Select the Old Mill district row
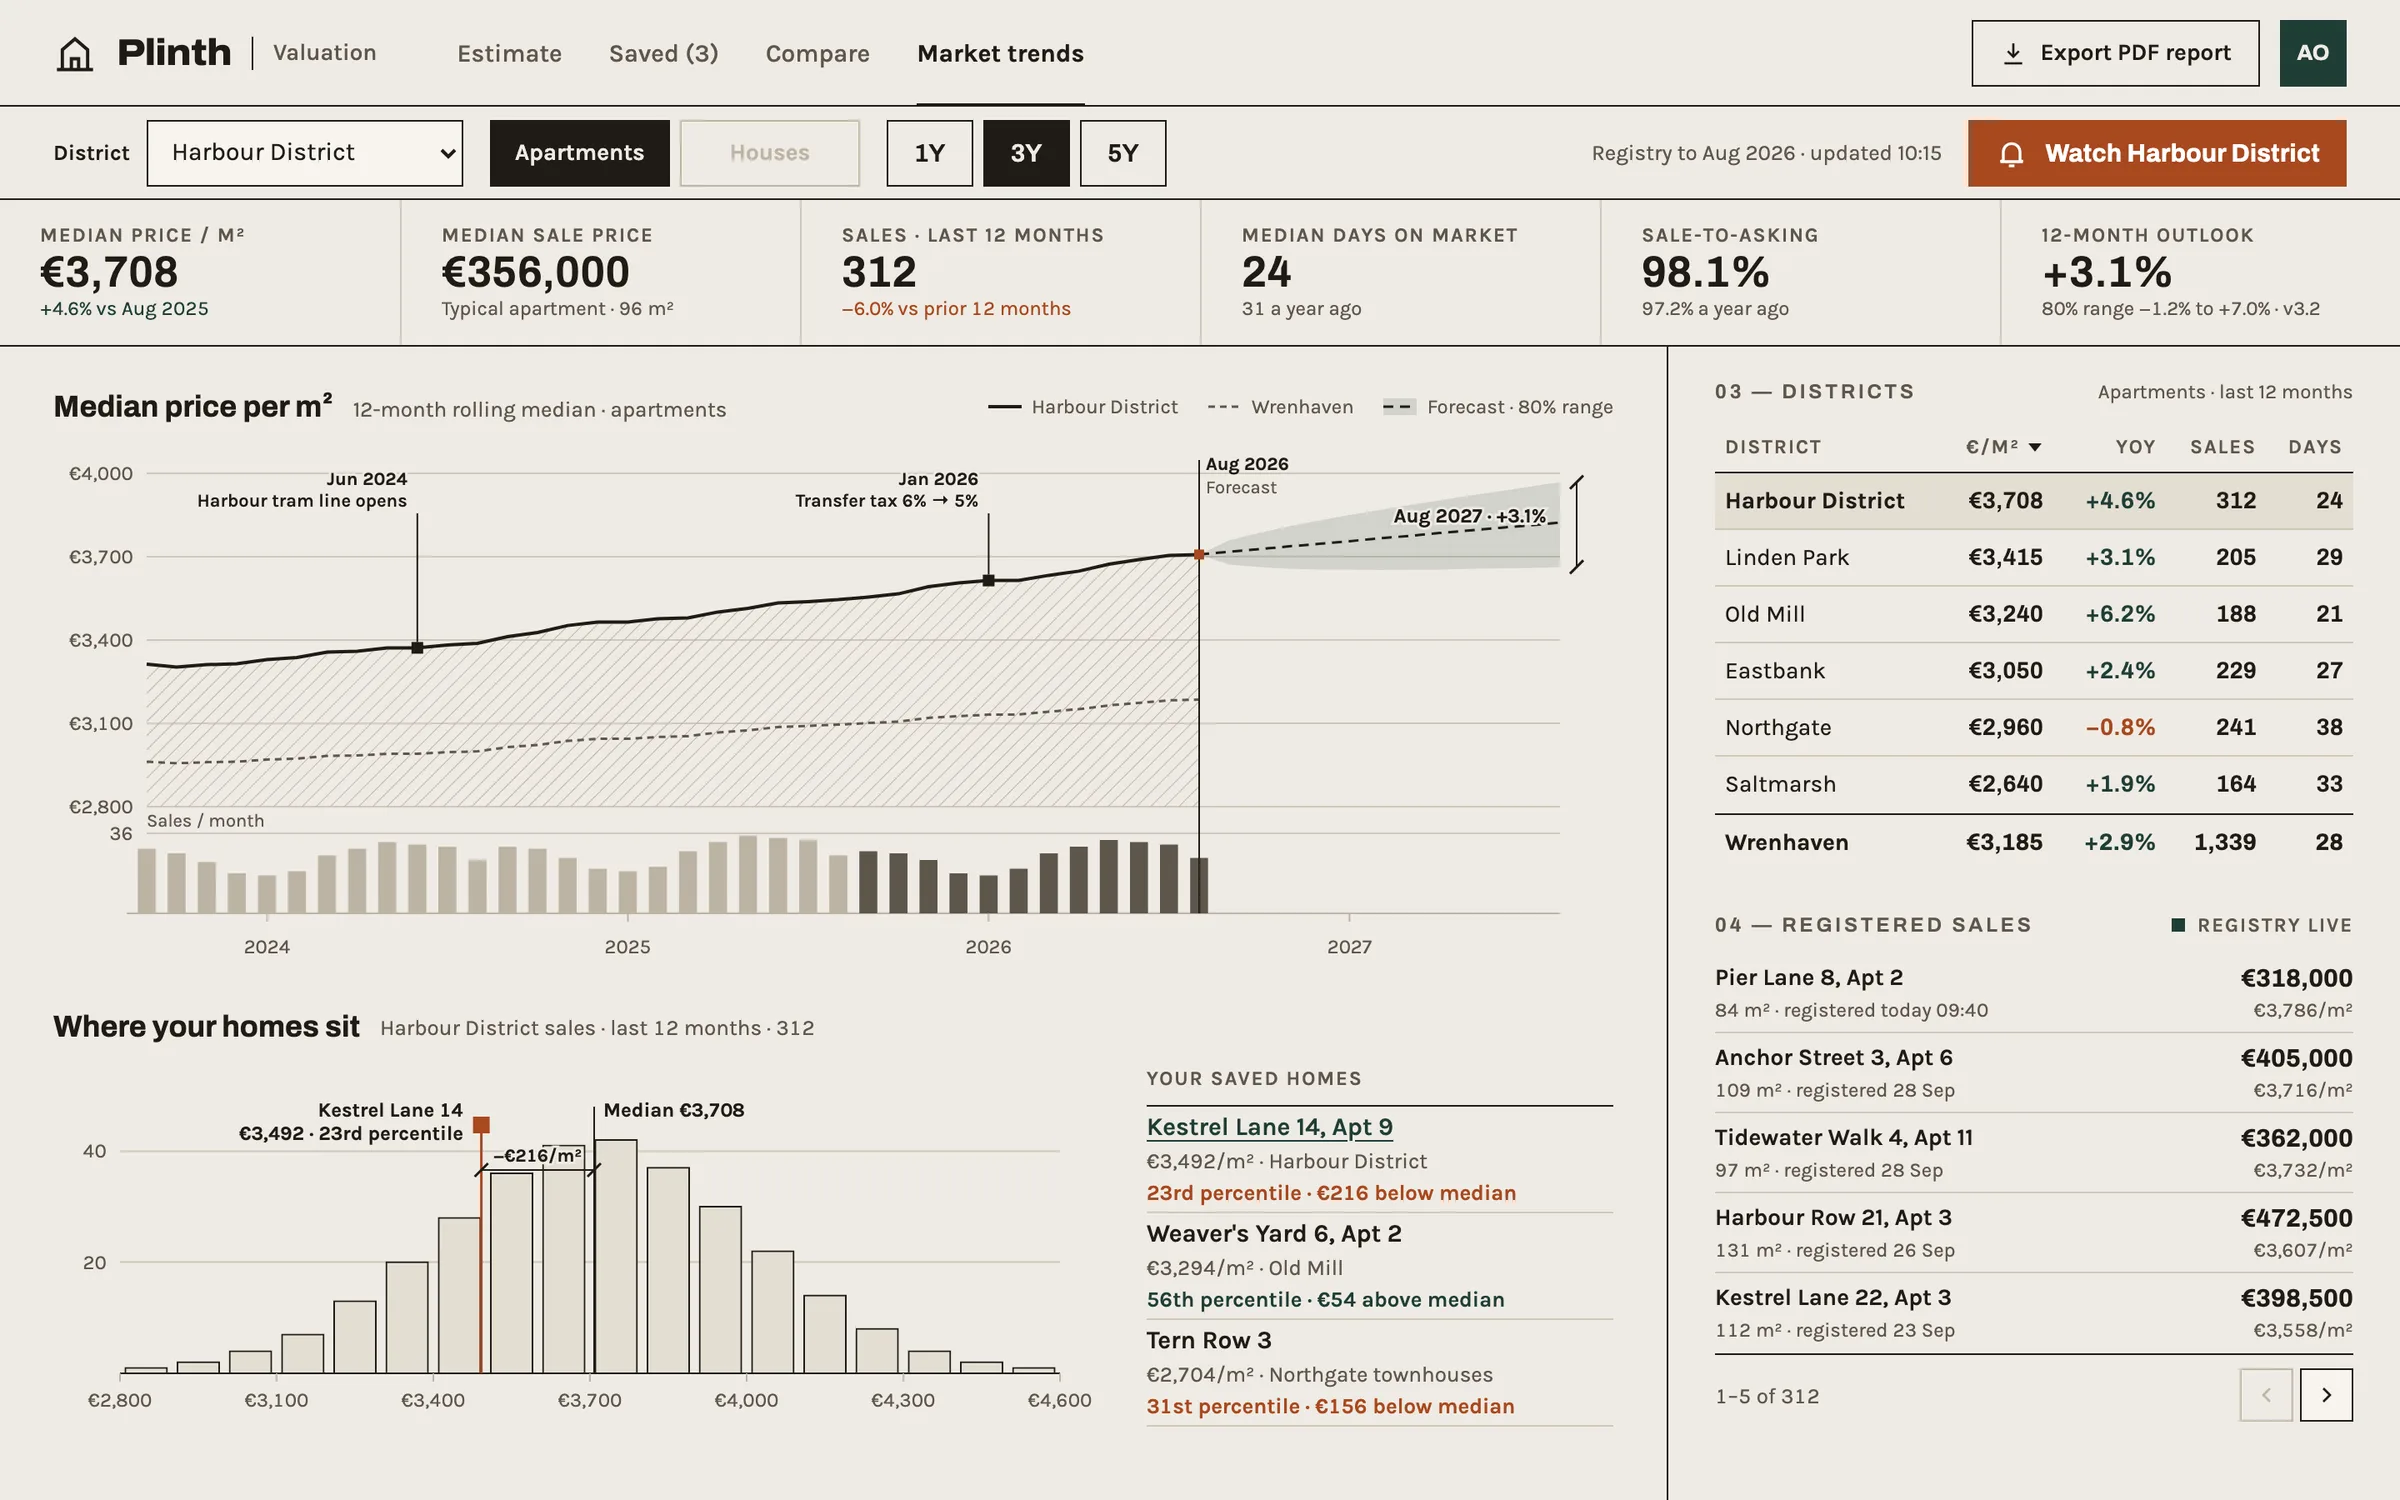 coord(2033,614)
